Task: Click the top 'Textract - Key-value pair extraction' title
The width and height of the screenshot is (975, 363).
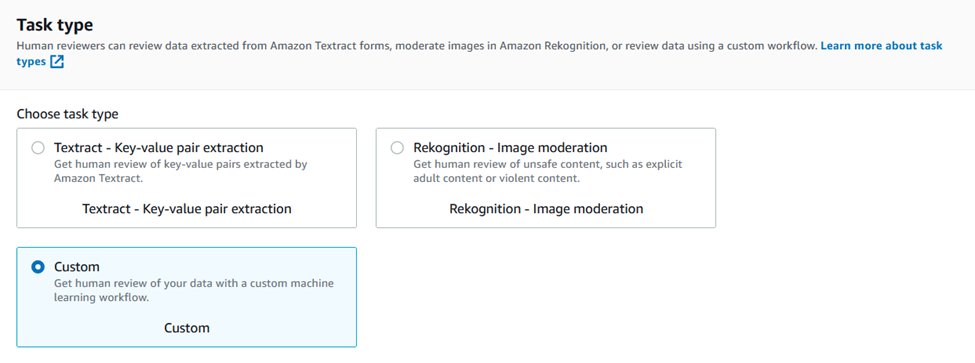Action: point(159,148)
